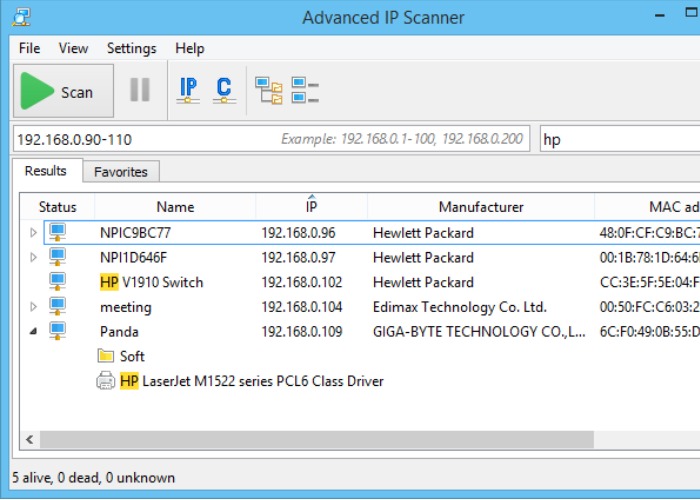Select the NPI1D646F name cell
700x500 pixels.
pos(133,258)
